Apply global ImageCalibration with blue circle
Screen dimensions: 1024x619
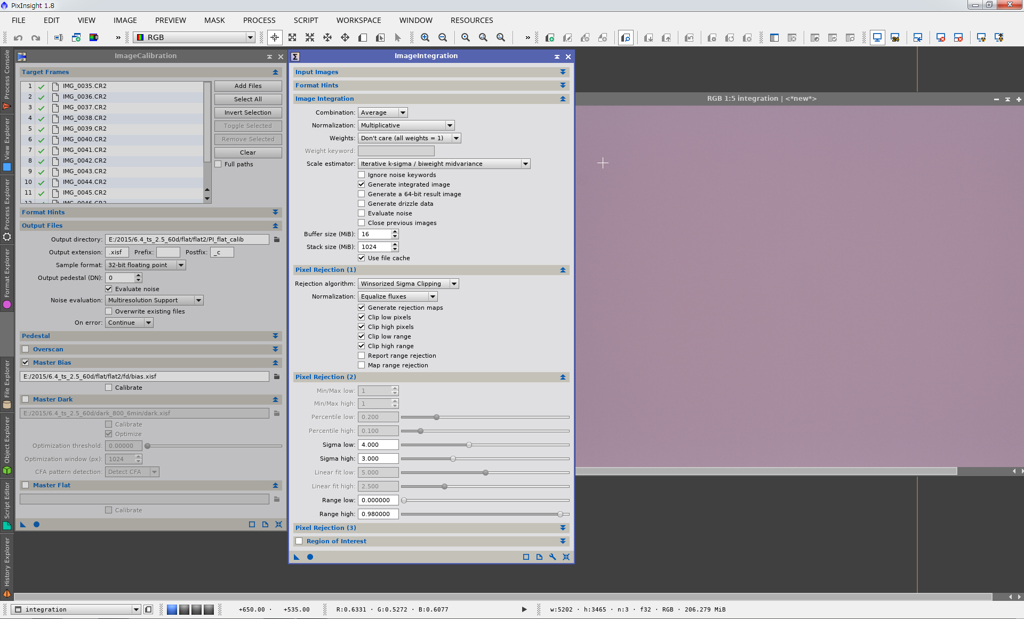point(37,524)
